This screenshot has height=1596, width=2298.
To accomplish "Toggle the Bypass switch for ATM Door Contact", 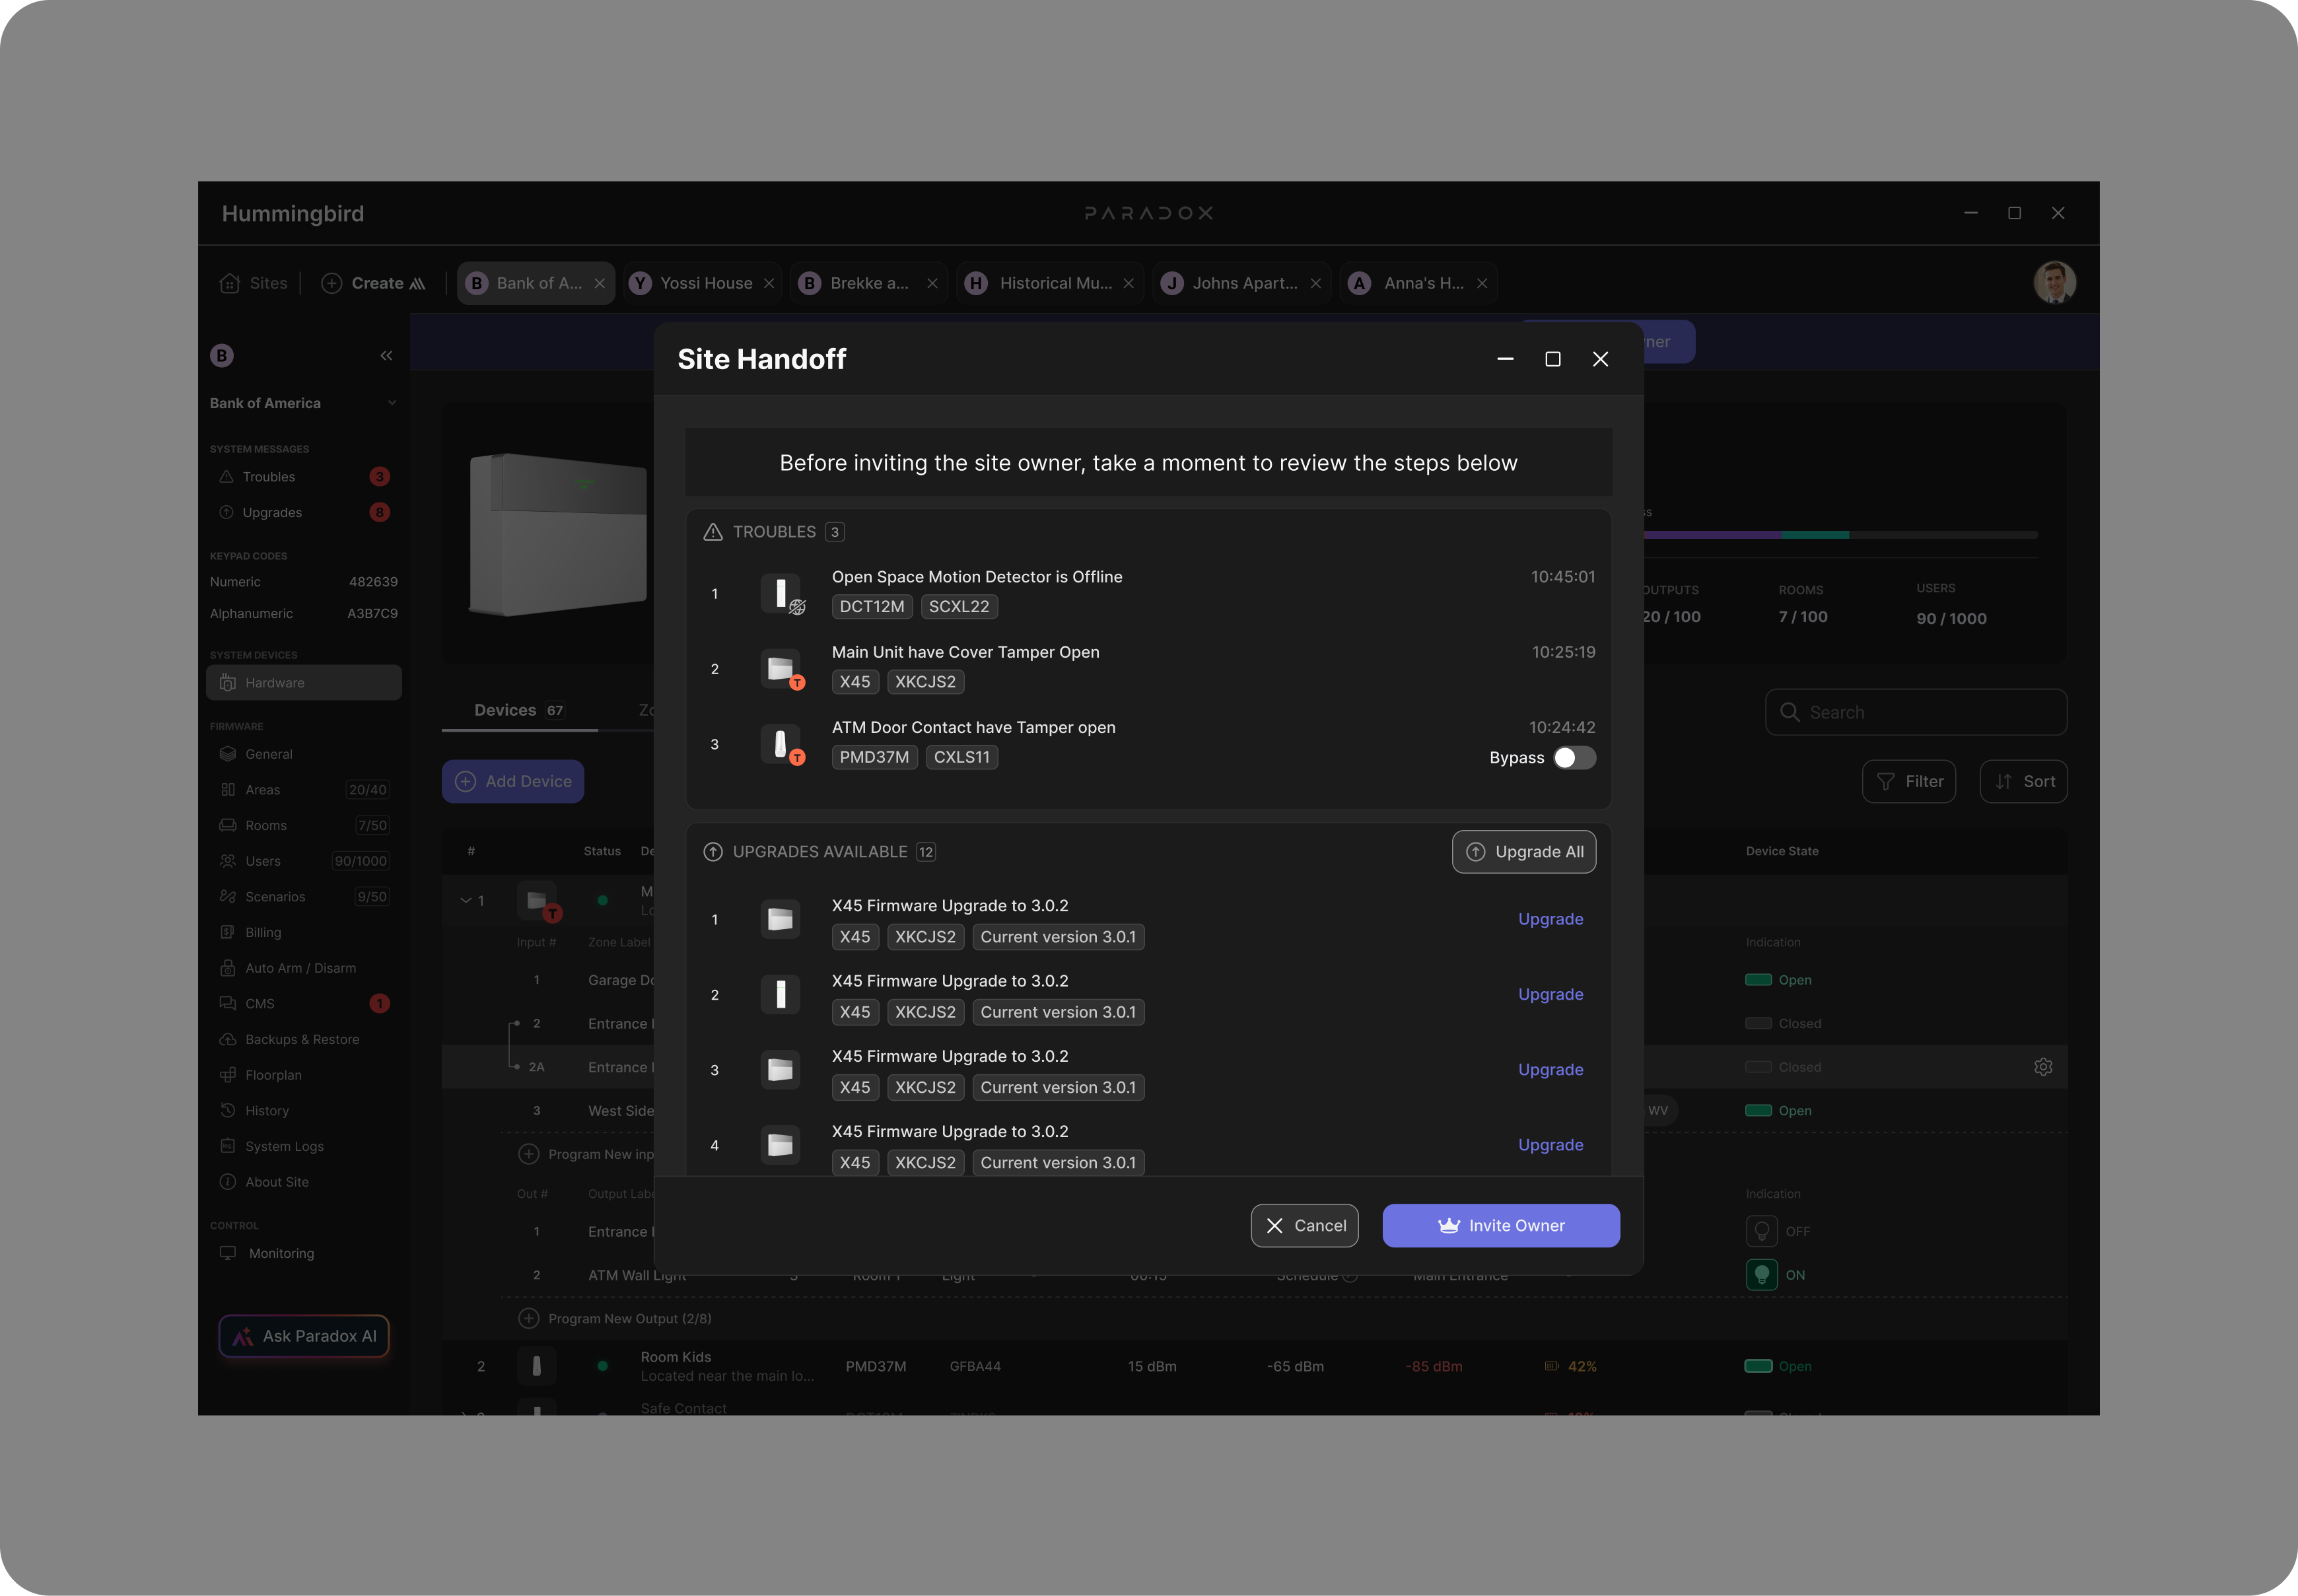I will point(1574,758).
